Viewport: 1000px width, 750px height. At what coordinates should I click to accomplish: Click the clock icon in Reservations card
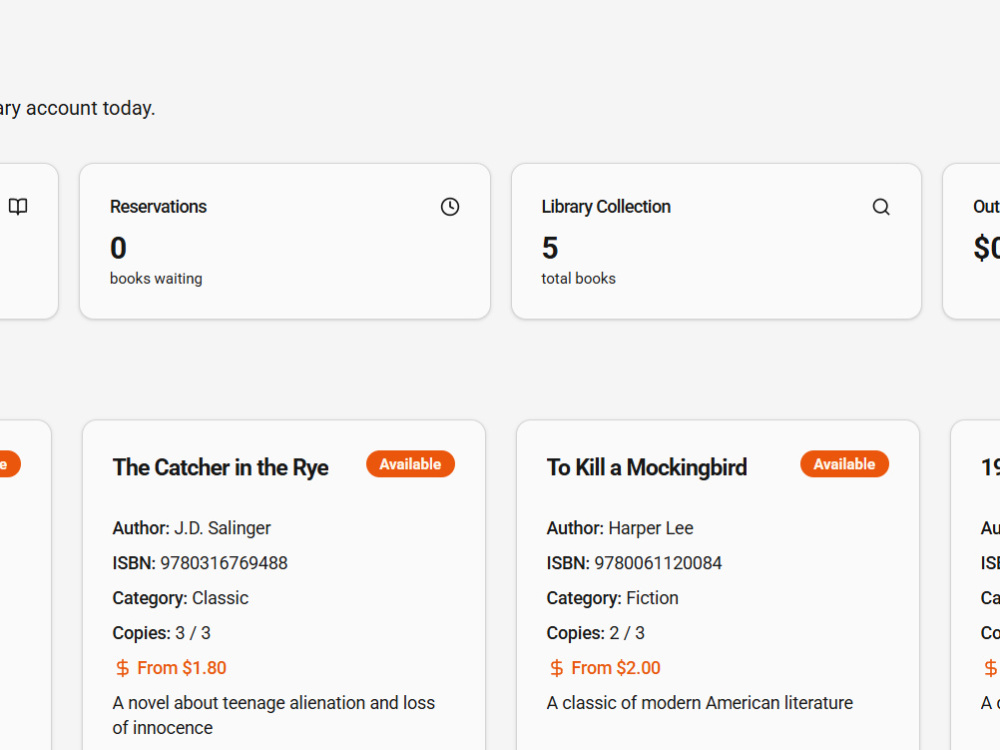point(450,207)
